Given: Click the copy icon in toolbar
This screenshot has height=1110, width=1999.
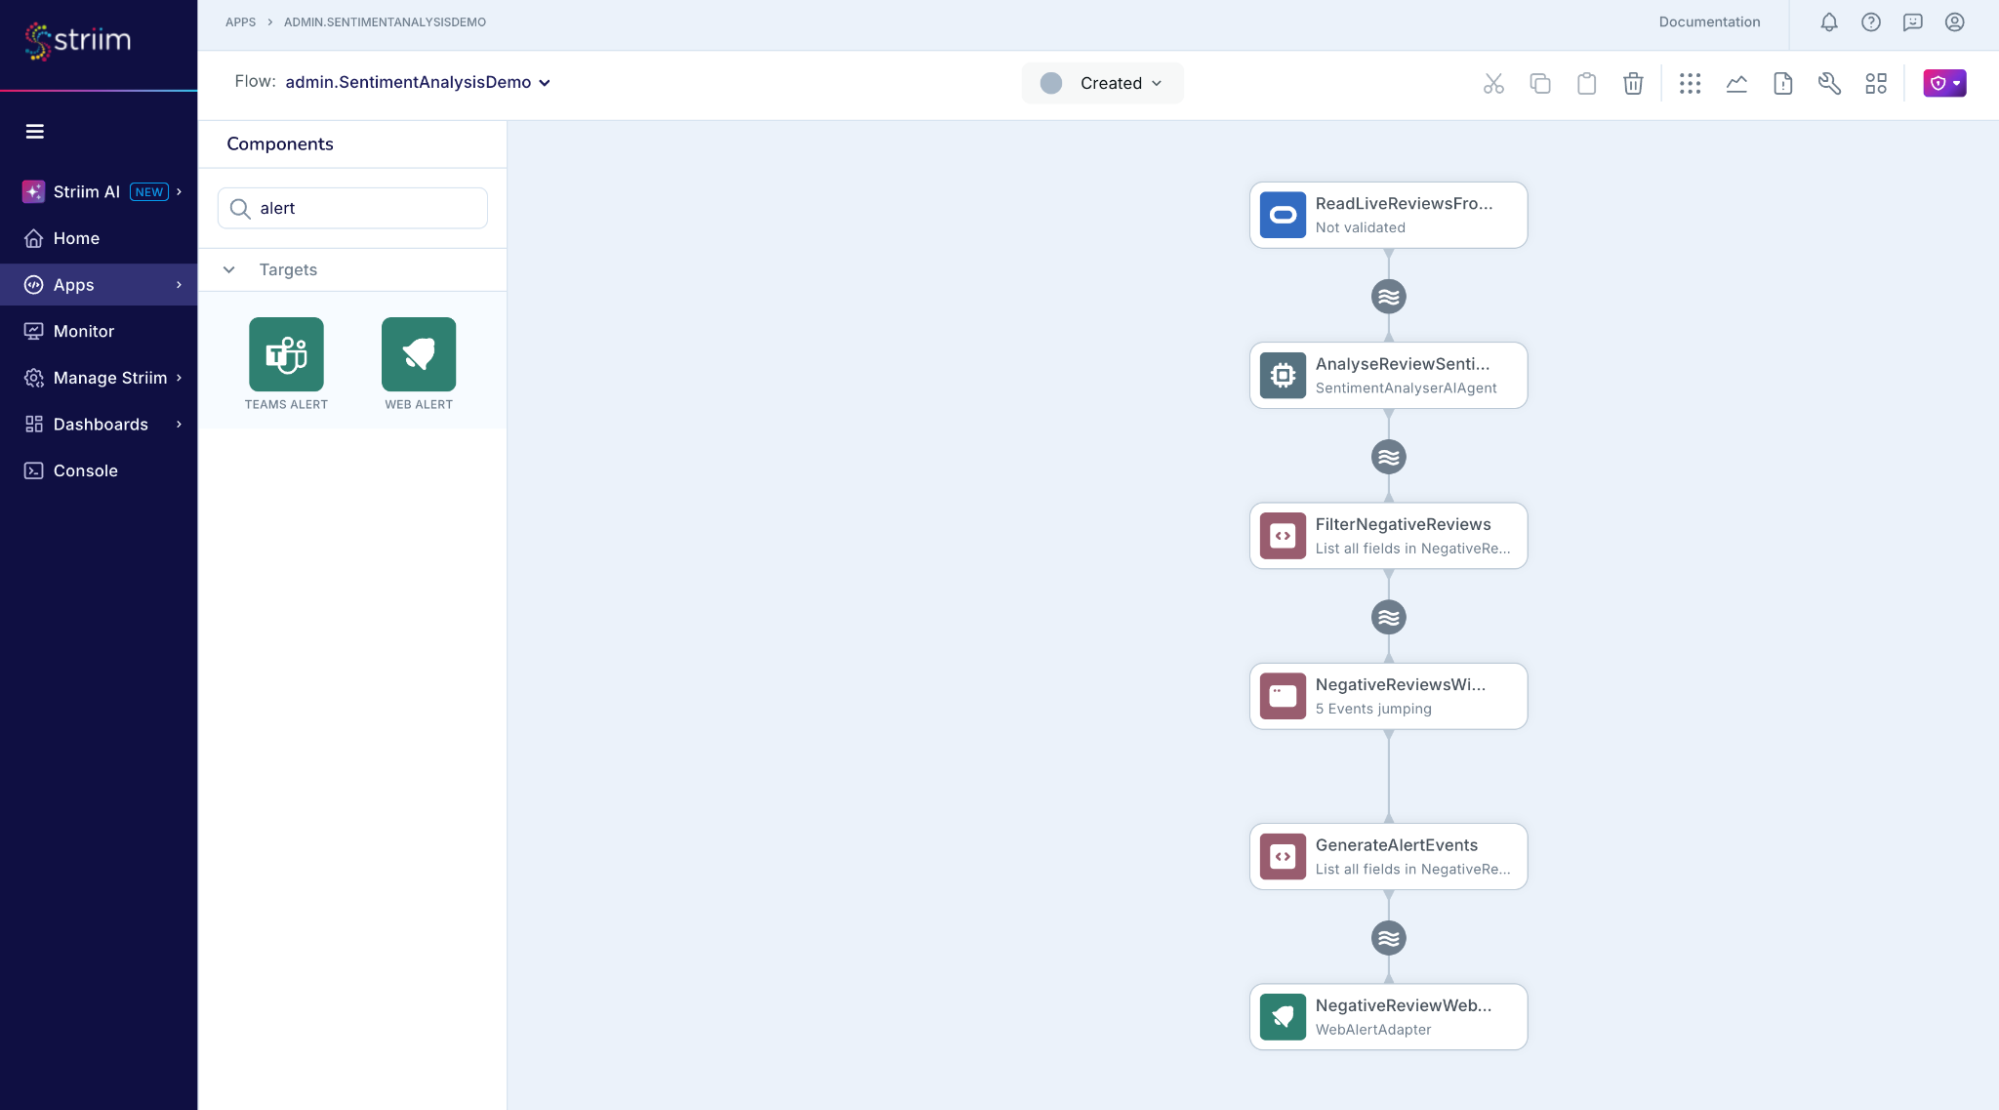Looking at the screenshot, I should 1540,83.
